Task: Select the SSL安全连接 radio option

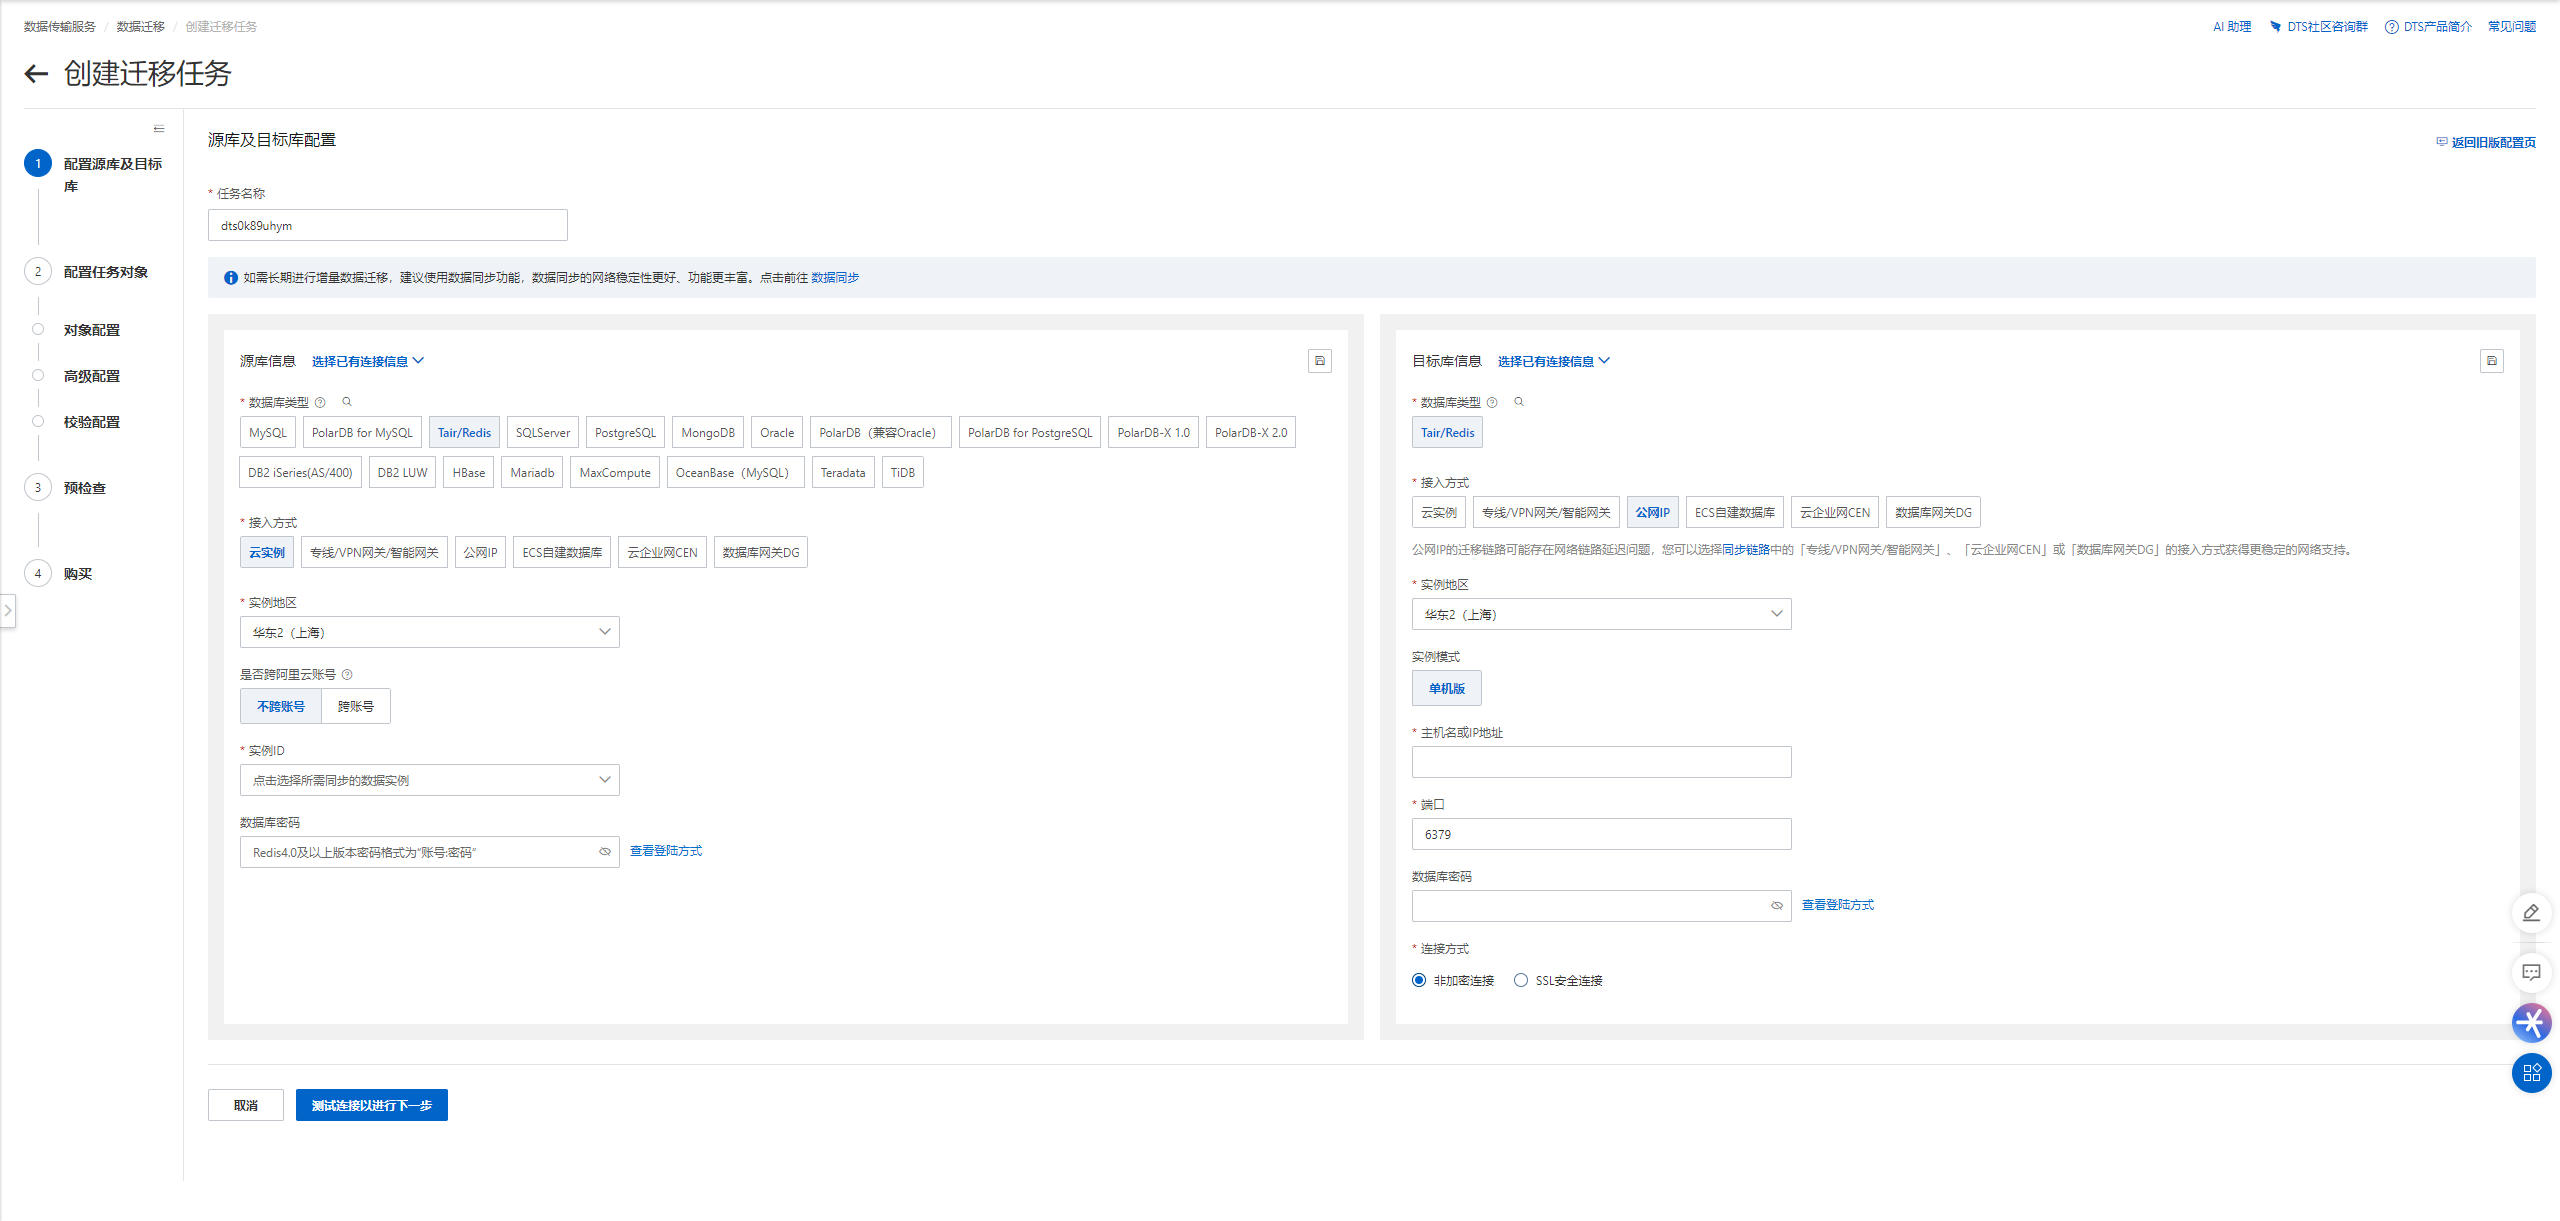Action: point(1521,980)
